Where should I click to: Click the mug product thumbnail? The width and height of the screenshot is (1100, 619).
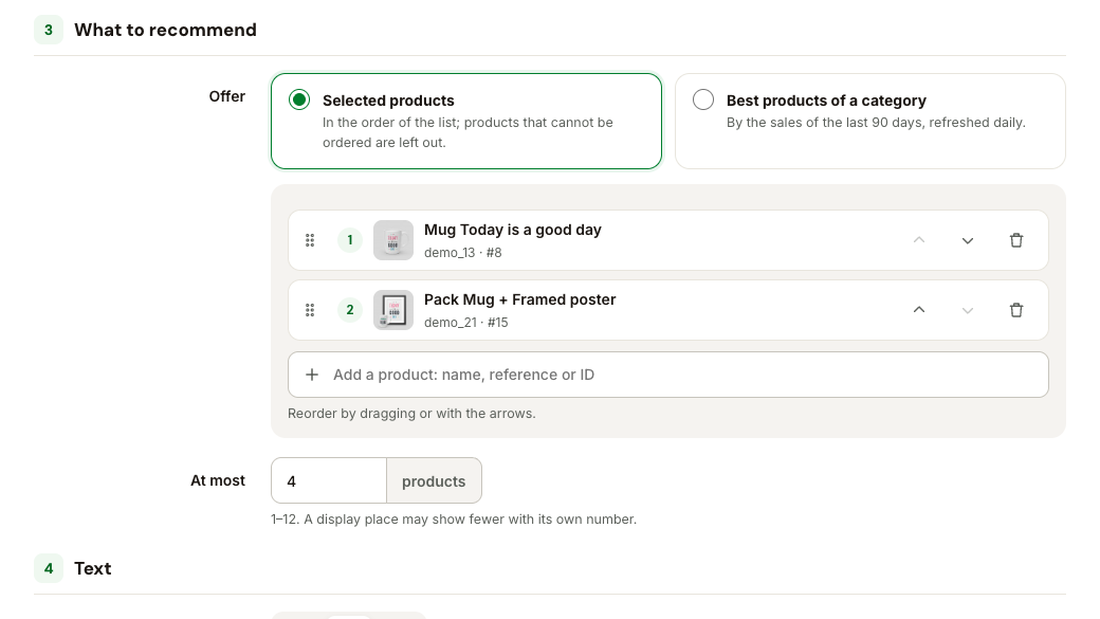point(394,241)
